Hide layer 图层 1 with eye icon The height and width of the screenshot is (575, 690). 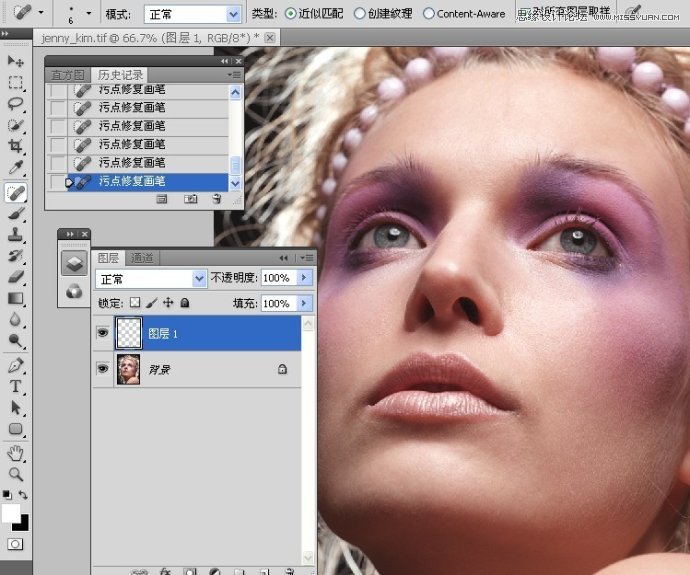tap(102, 333)
